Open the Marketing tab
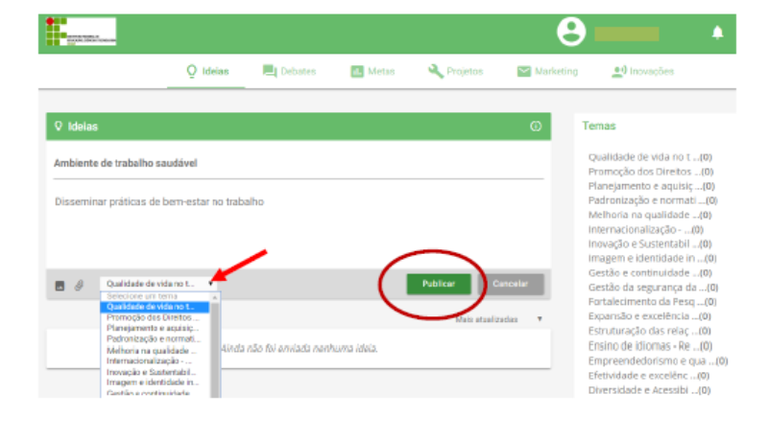This screenshot has width=768, height=441. click(x=547, y=71)
